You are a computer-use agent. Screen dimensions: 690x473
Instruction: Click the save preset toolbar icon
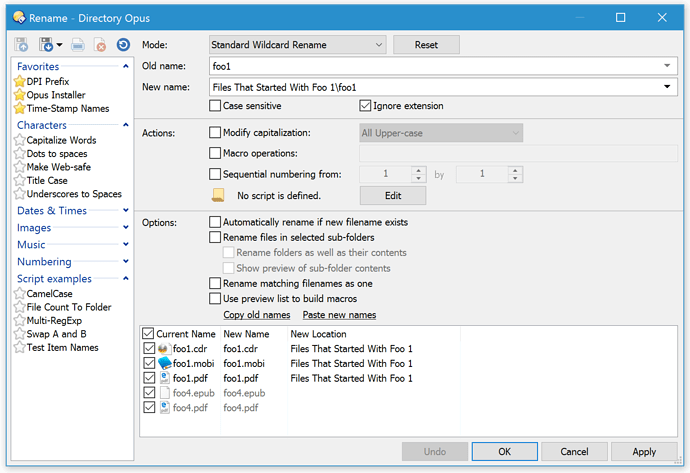(x=21, y=45)
